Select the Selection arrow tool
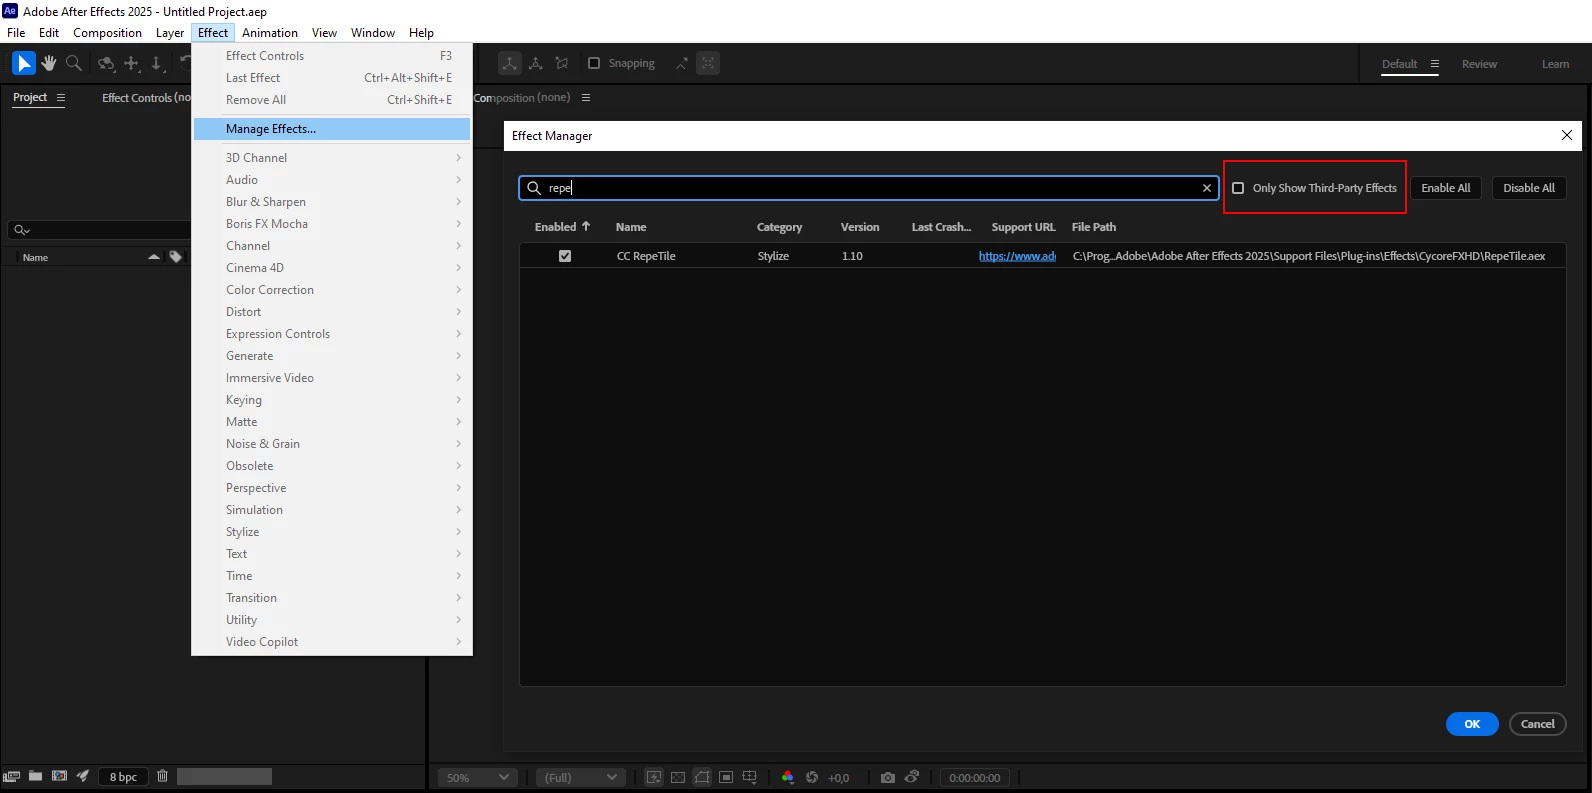This screenshot has height=793, width=1592. click(x=24, y=63)
